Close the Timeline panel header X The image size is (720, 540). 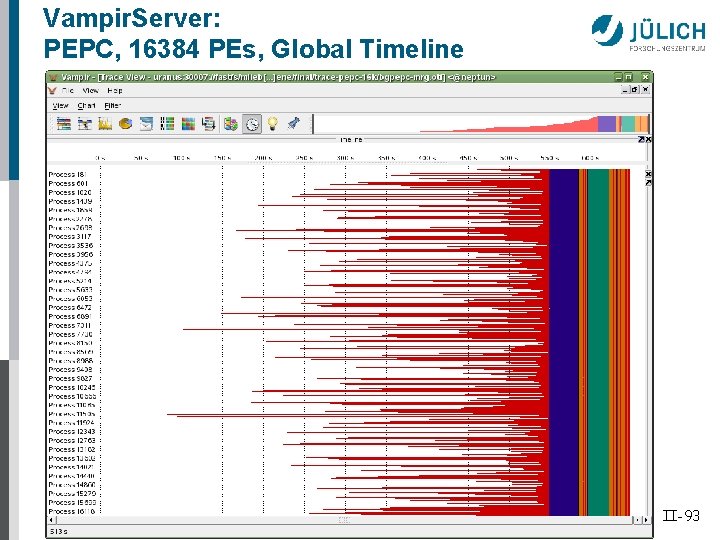point(648,139)
